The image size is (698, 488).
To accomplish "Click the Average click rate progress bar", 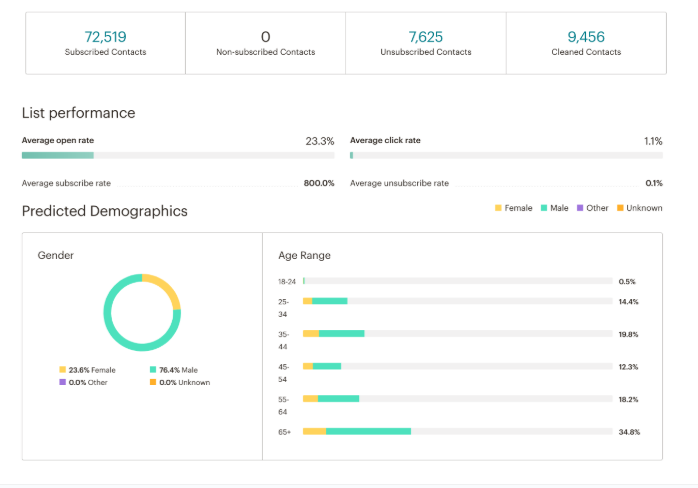I will (506, 155).
